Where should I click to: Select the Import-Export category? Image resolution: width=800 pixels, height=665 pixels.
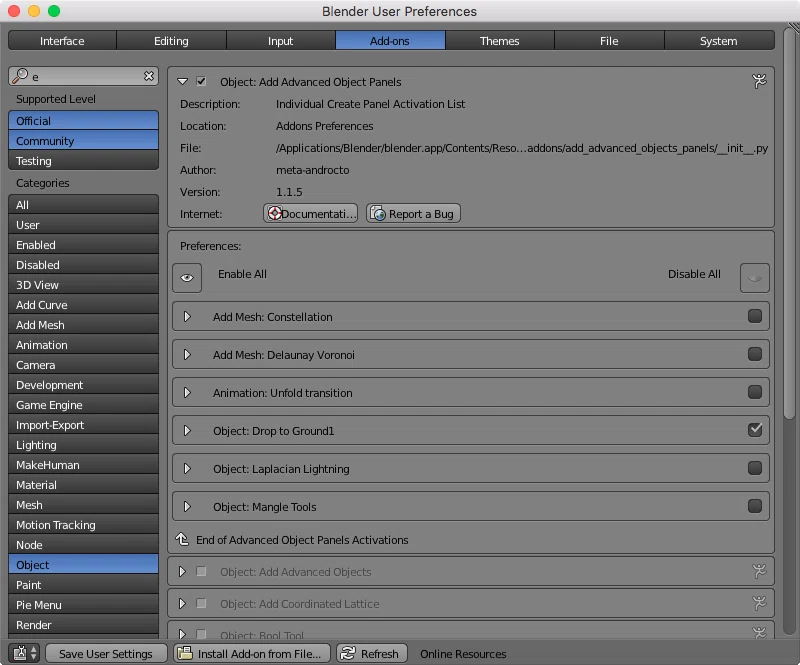click(x=83, y=425)
